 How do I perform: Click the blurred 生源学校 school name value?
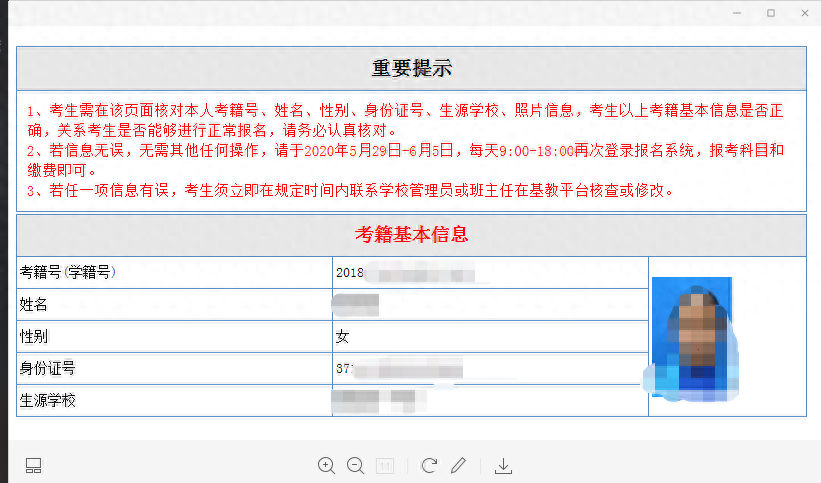tap(372, 401)
